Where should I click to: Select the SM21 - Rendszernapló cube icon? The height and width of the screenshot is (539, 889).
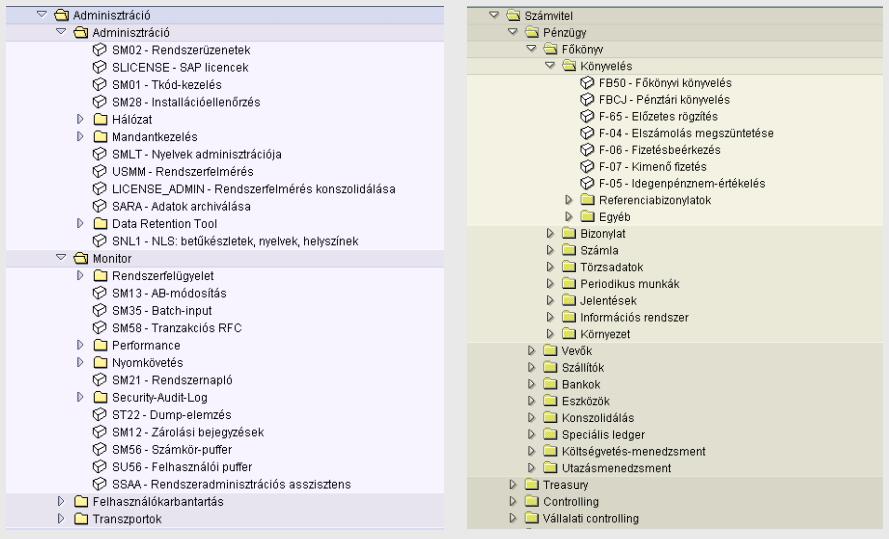[100, 380]
